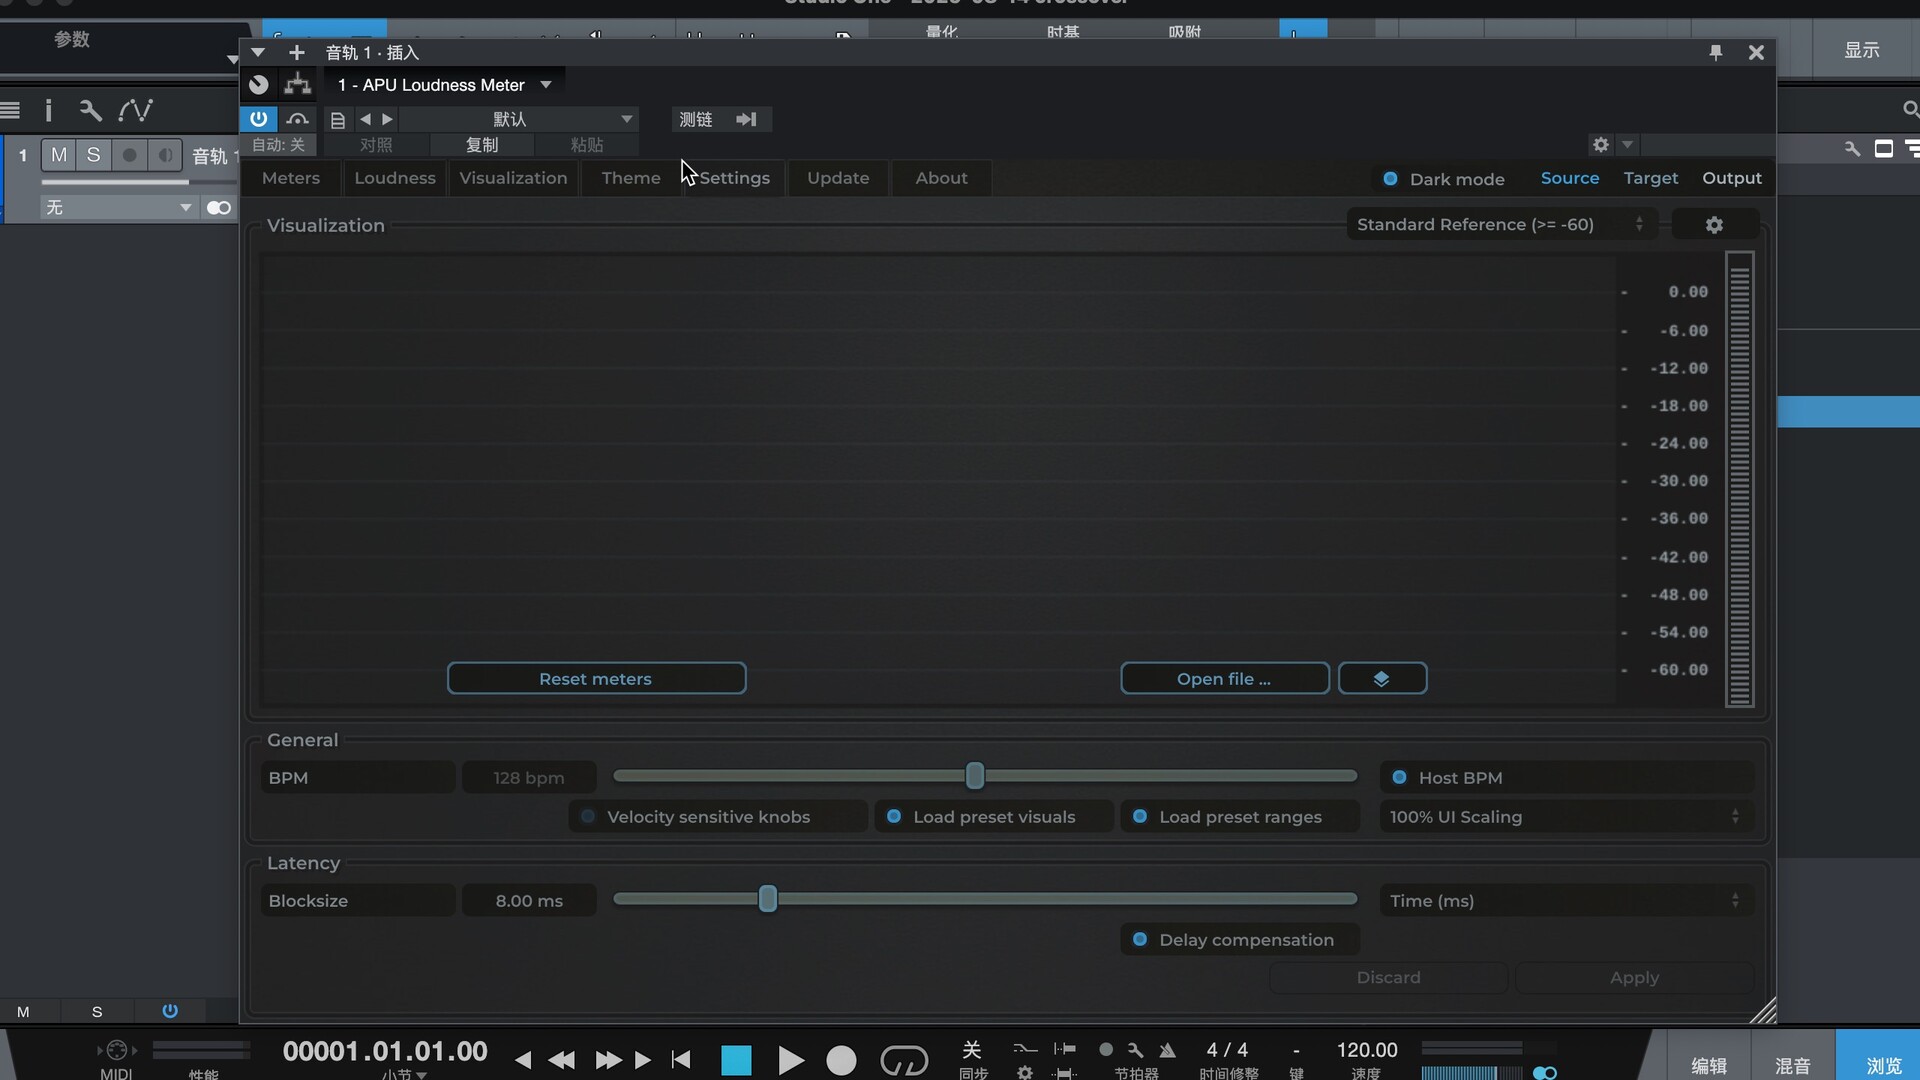Open the preset file menu icon

click(x=338, y=120)
